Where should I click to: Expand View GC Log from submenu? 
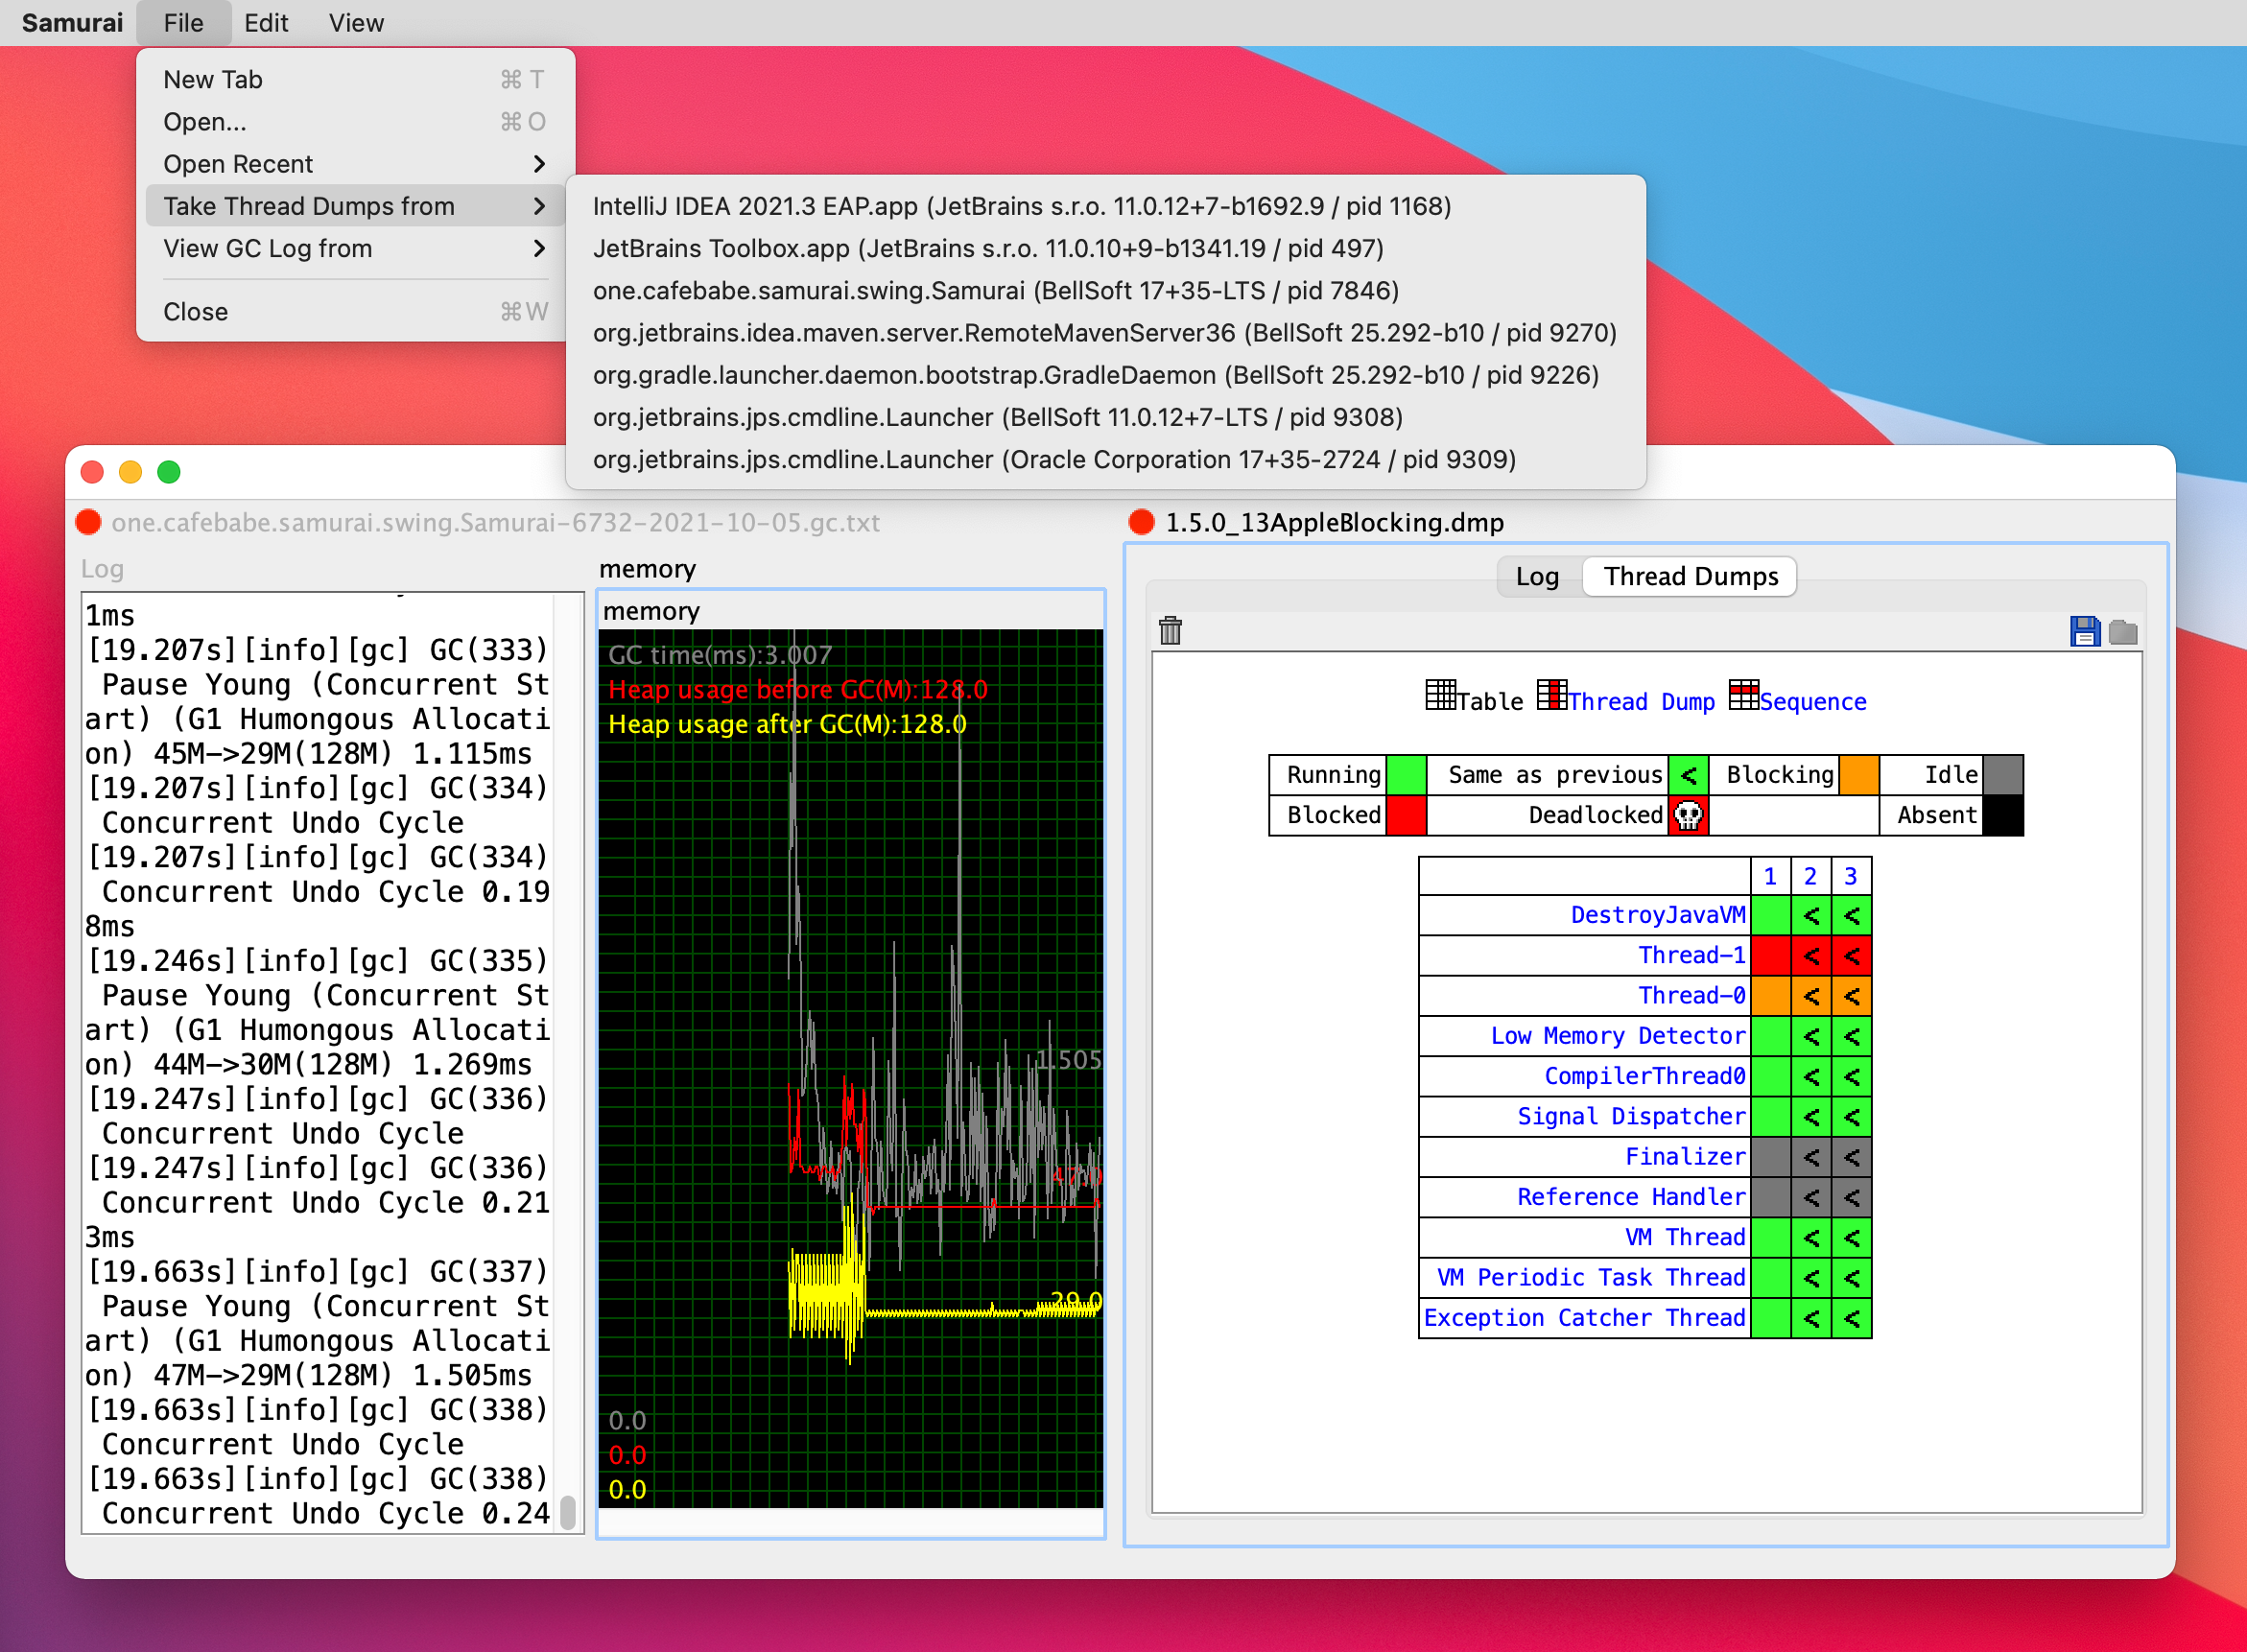tap(355, 248)
